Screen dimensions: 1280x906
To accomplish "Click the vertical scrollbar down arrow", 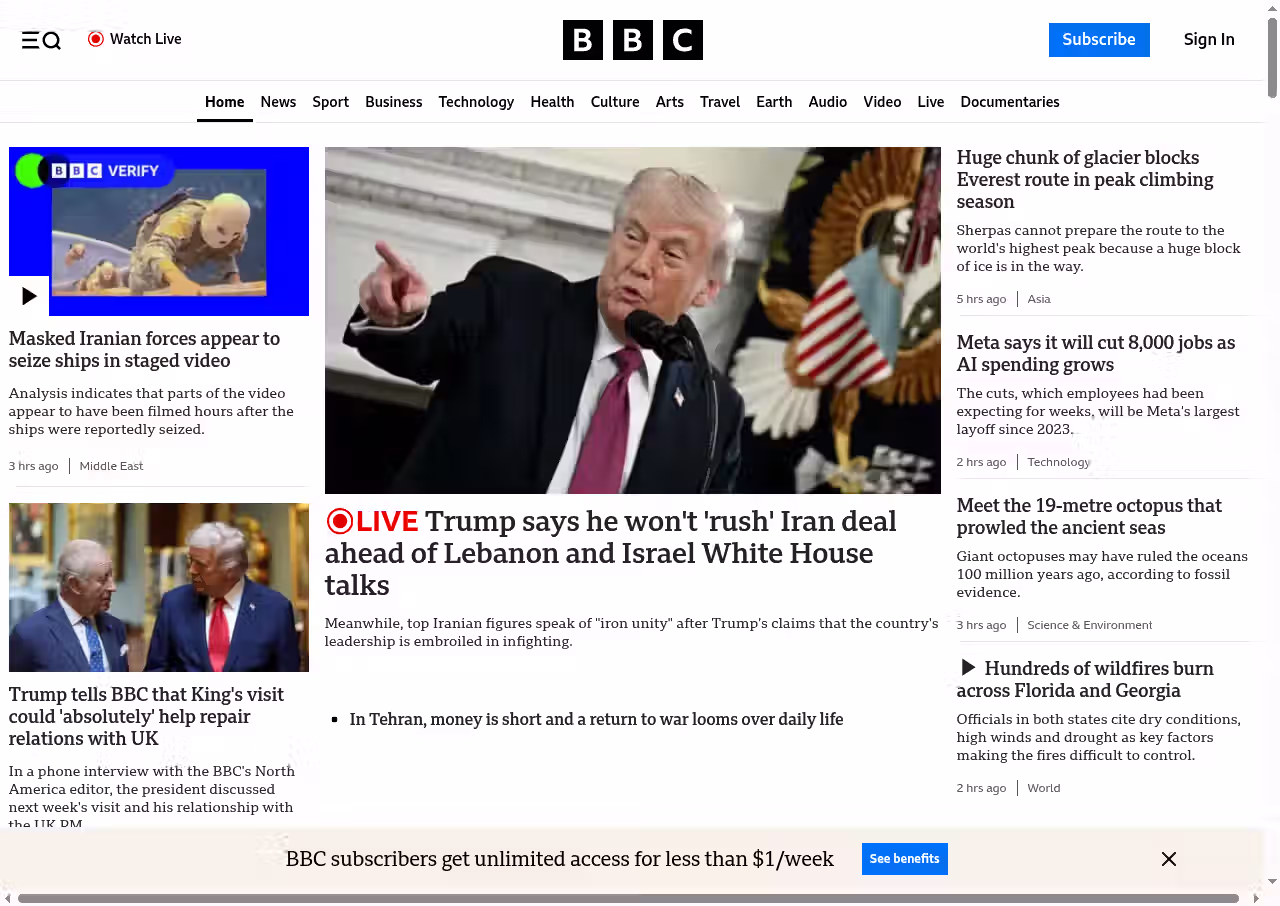I will pyautogui.click(x=1272, y=881).
